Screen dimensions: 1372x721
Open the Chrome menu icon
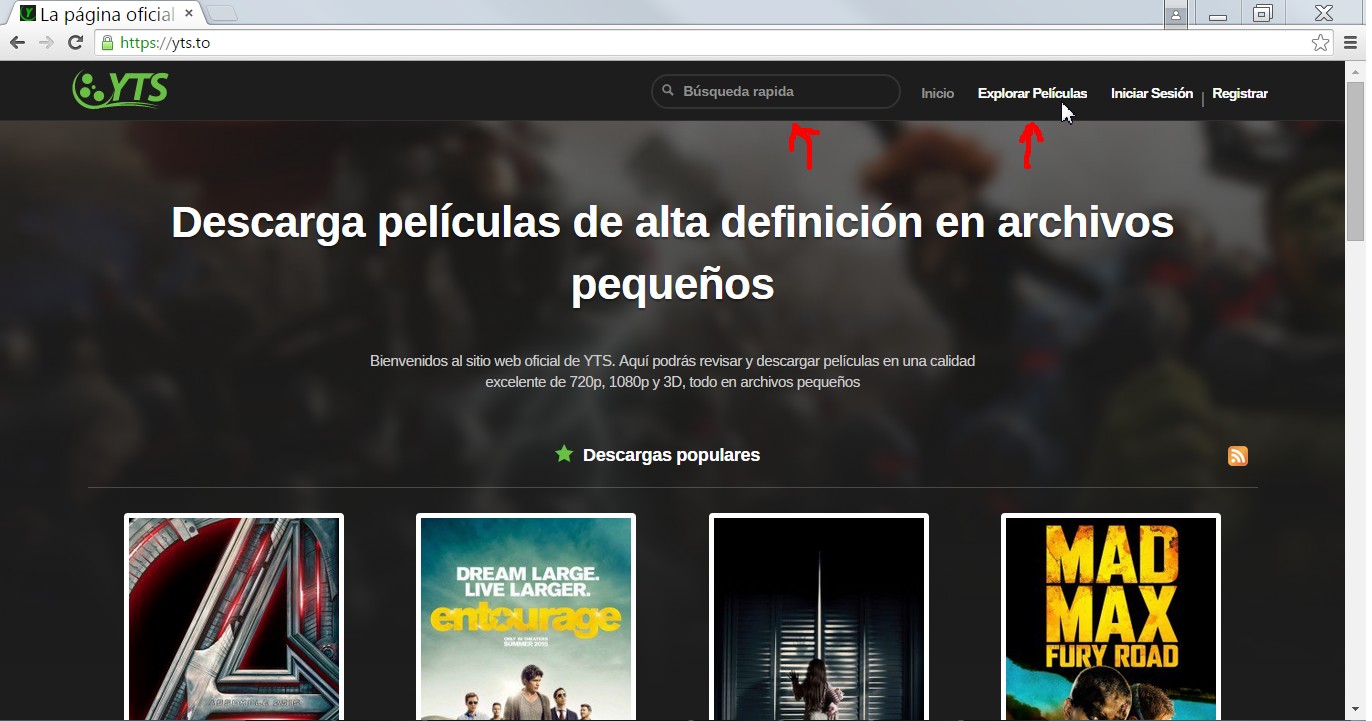coord(1350,43)
